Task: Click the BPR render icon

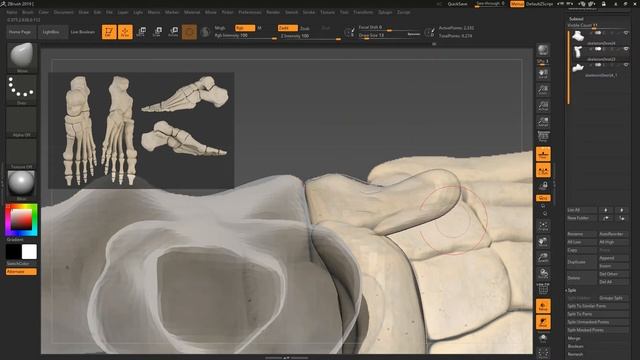Action: coord(543,50)
